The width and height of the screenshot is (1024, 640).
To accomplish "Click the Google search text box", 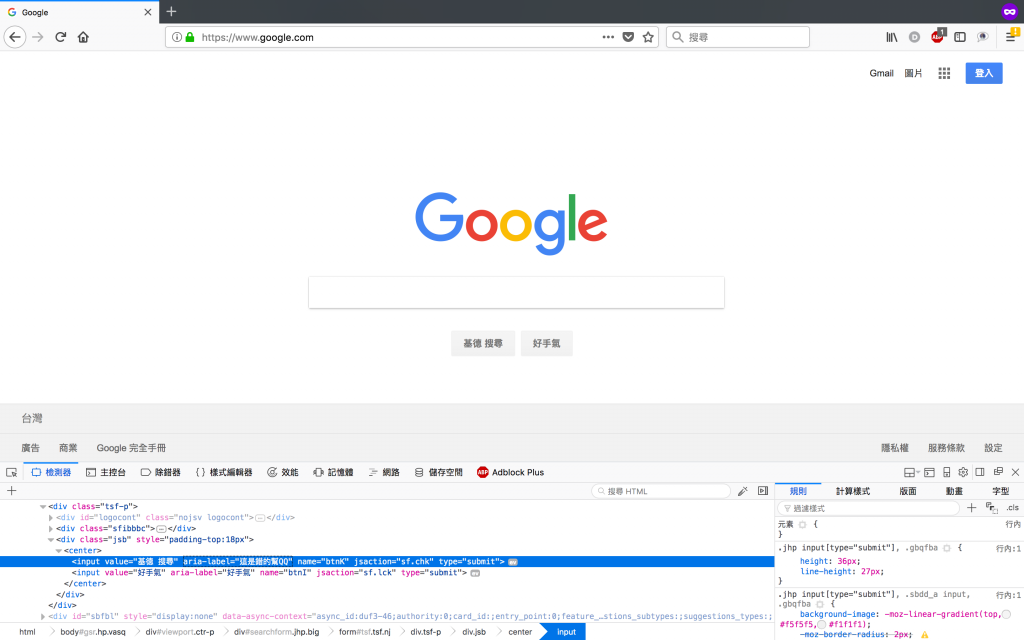I will 516,293.
